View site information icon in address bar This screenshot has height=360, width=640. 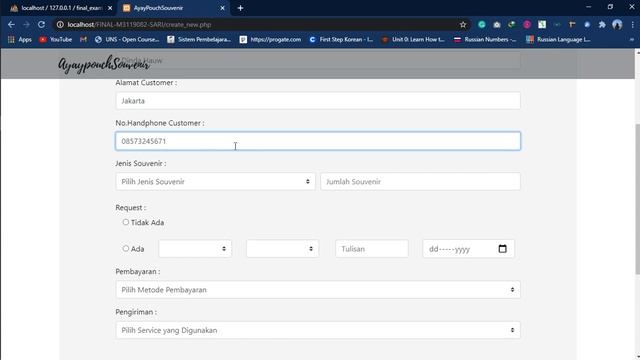pyautogui.click(x=60, y=24)
